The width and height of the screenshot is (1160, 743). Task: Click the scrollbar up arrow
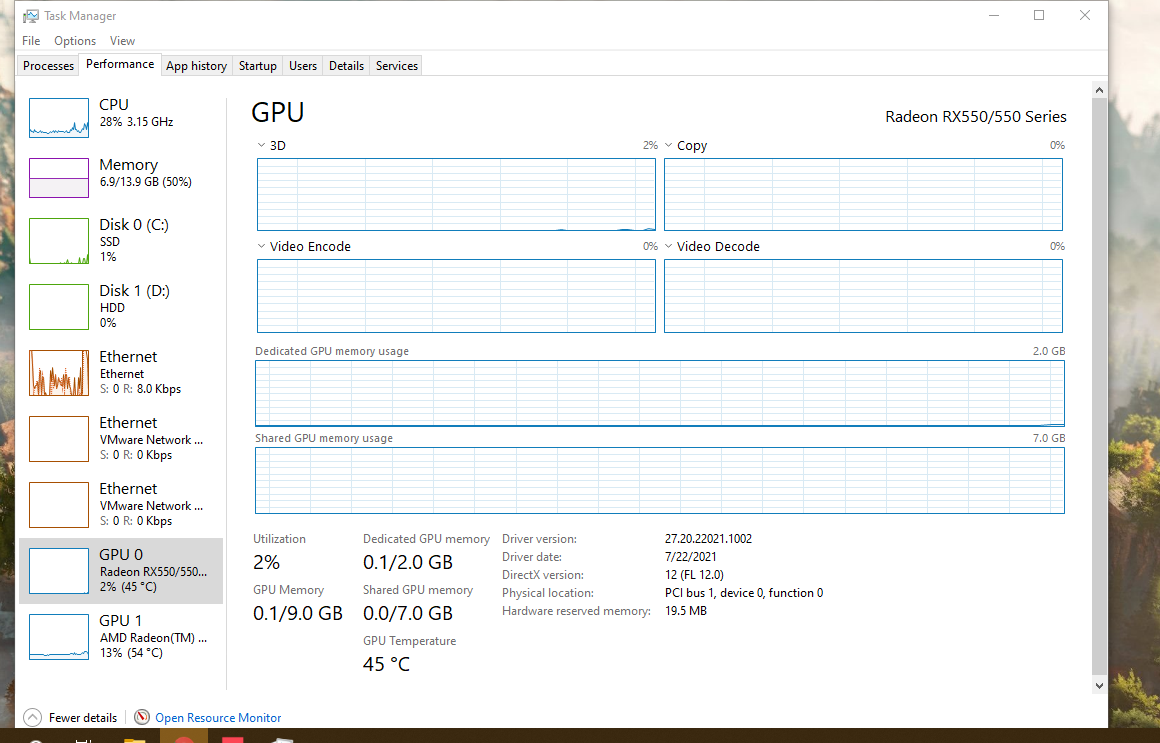pos(1099,90)
